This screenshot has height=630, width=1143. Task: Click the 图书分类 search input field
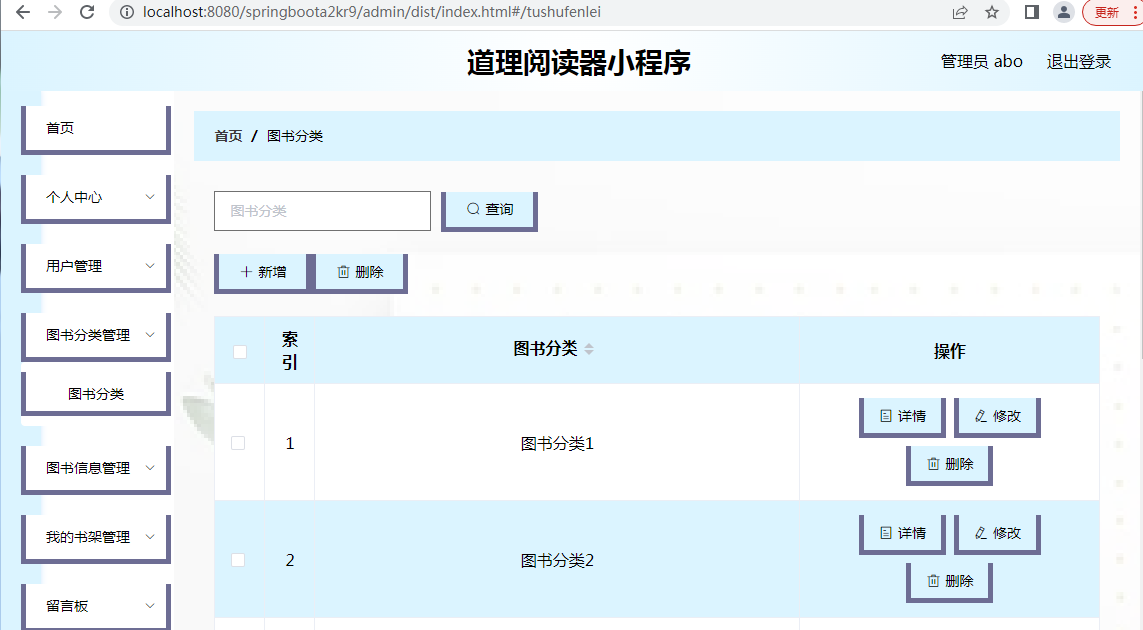(322, 211)
